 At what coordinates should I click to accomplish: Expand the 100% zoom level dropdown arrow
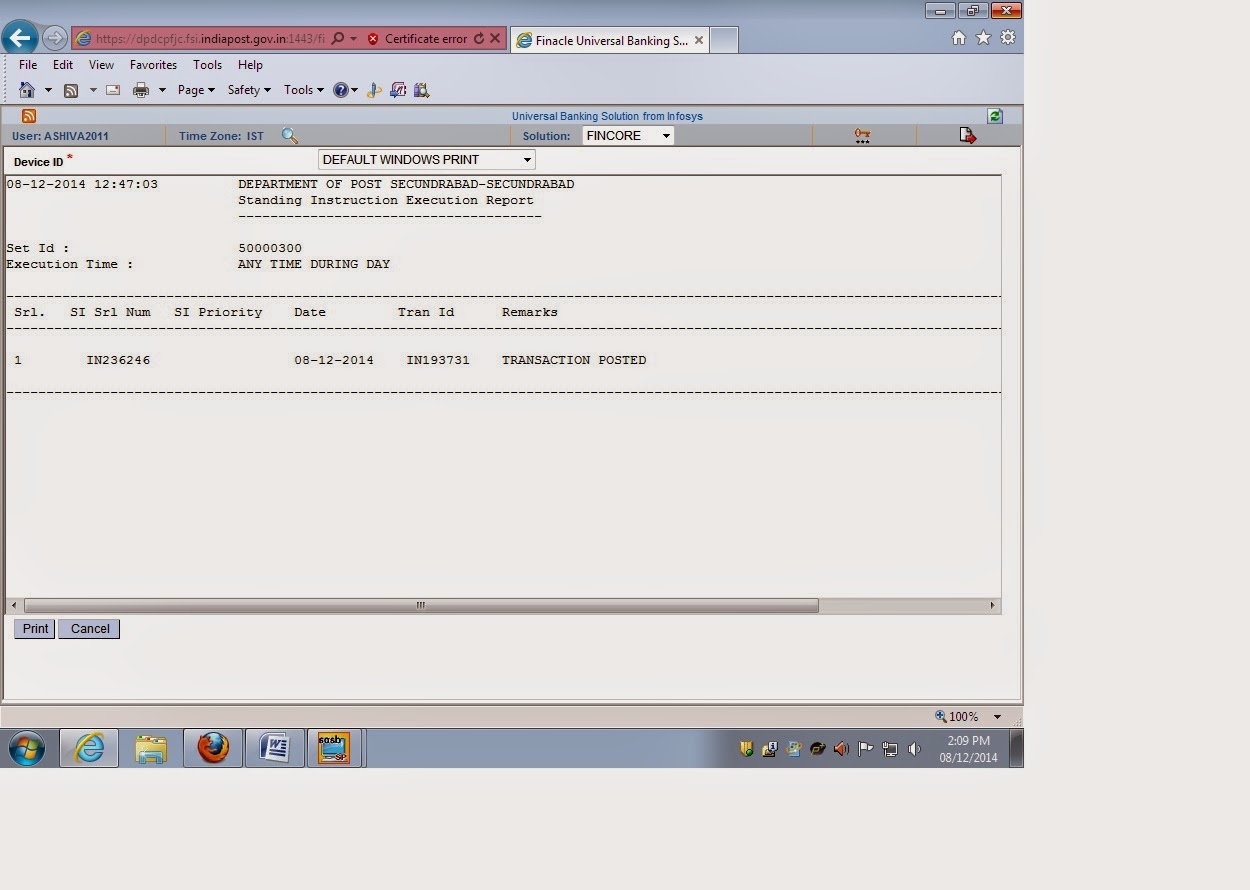[997, 717]
